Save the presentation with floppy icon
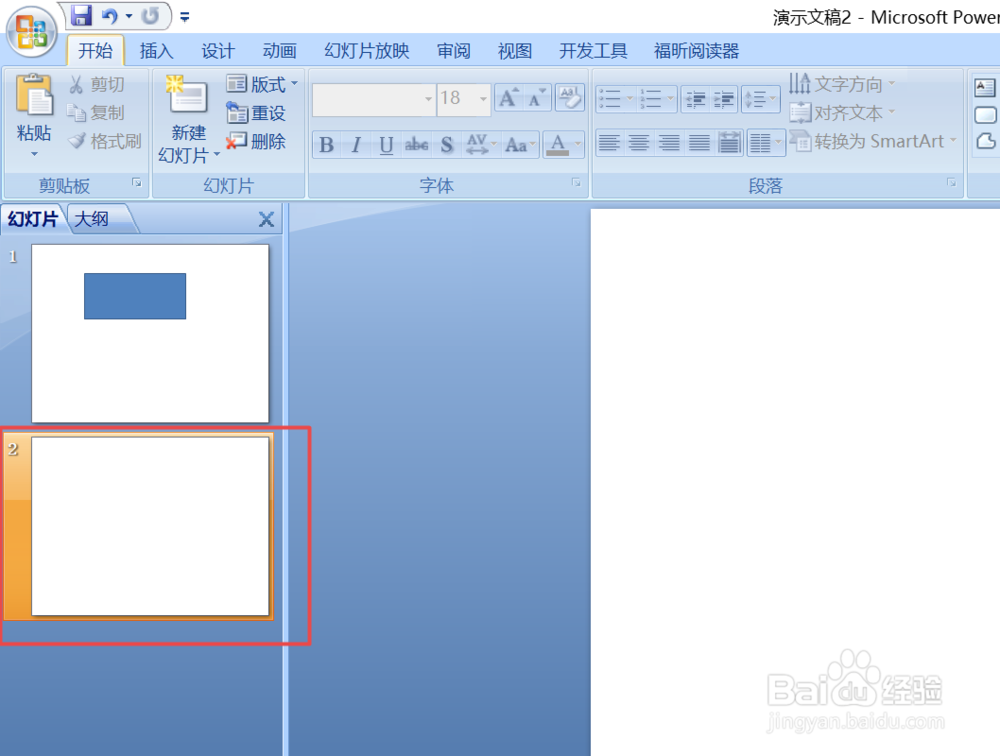This screenshot has width=1000, height=756. pyautogui.click(x=81, y=15)
